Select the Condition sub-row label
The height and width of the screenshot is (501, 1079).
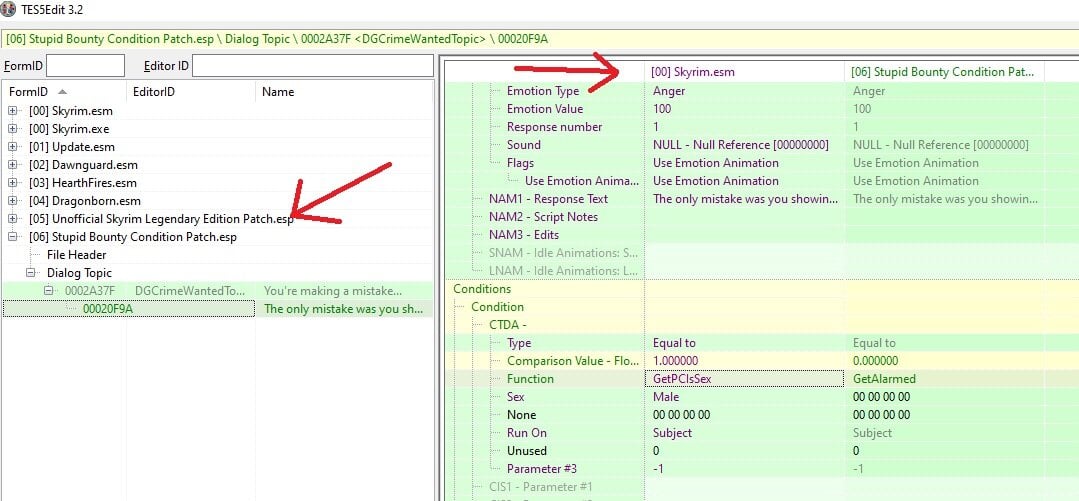coord(498,307)
